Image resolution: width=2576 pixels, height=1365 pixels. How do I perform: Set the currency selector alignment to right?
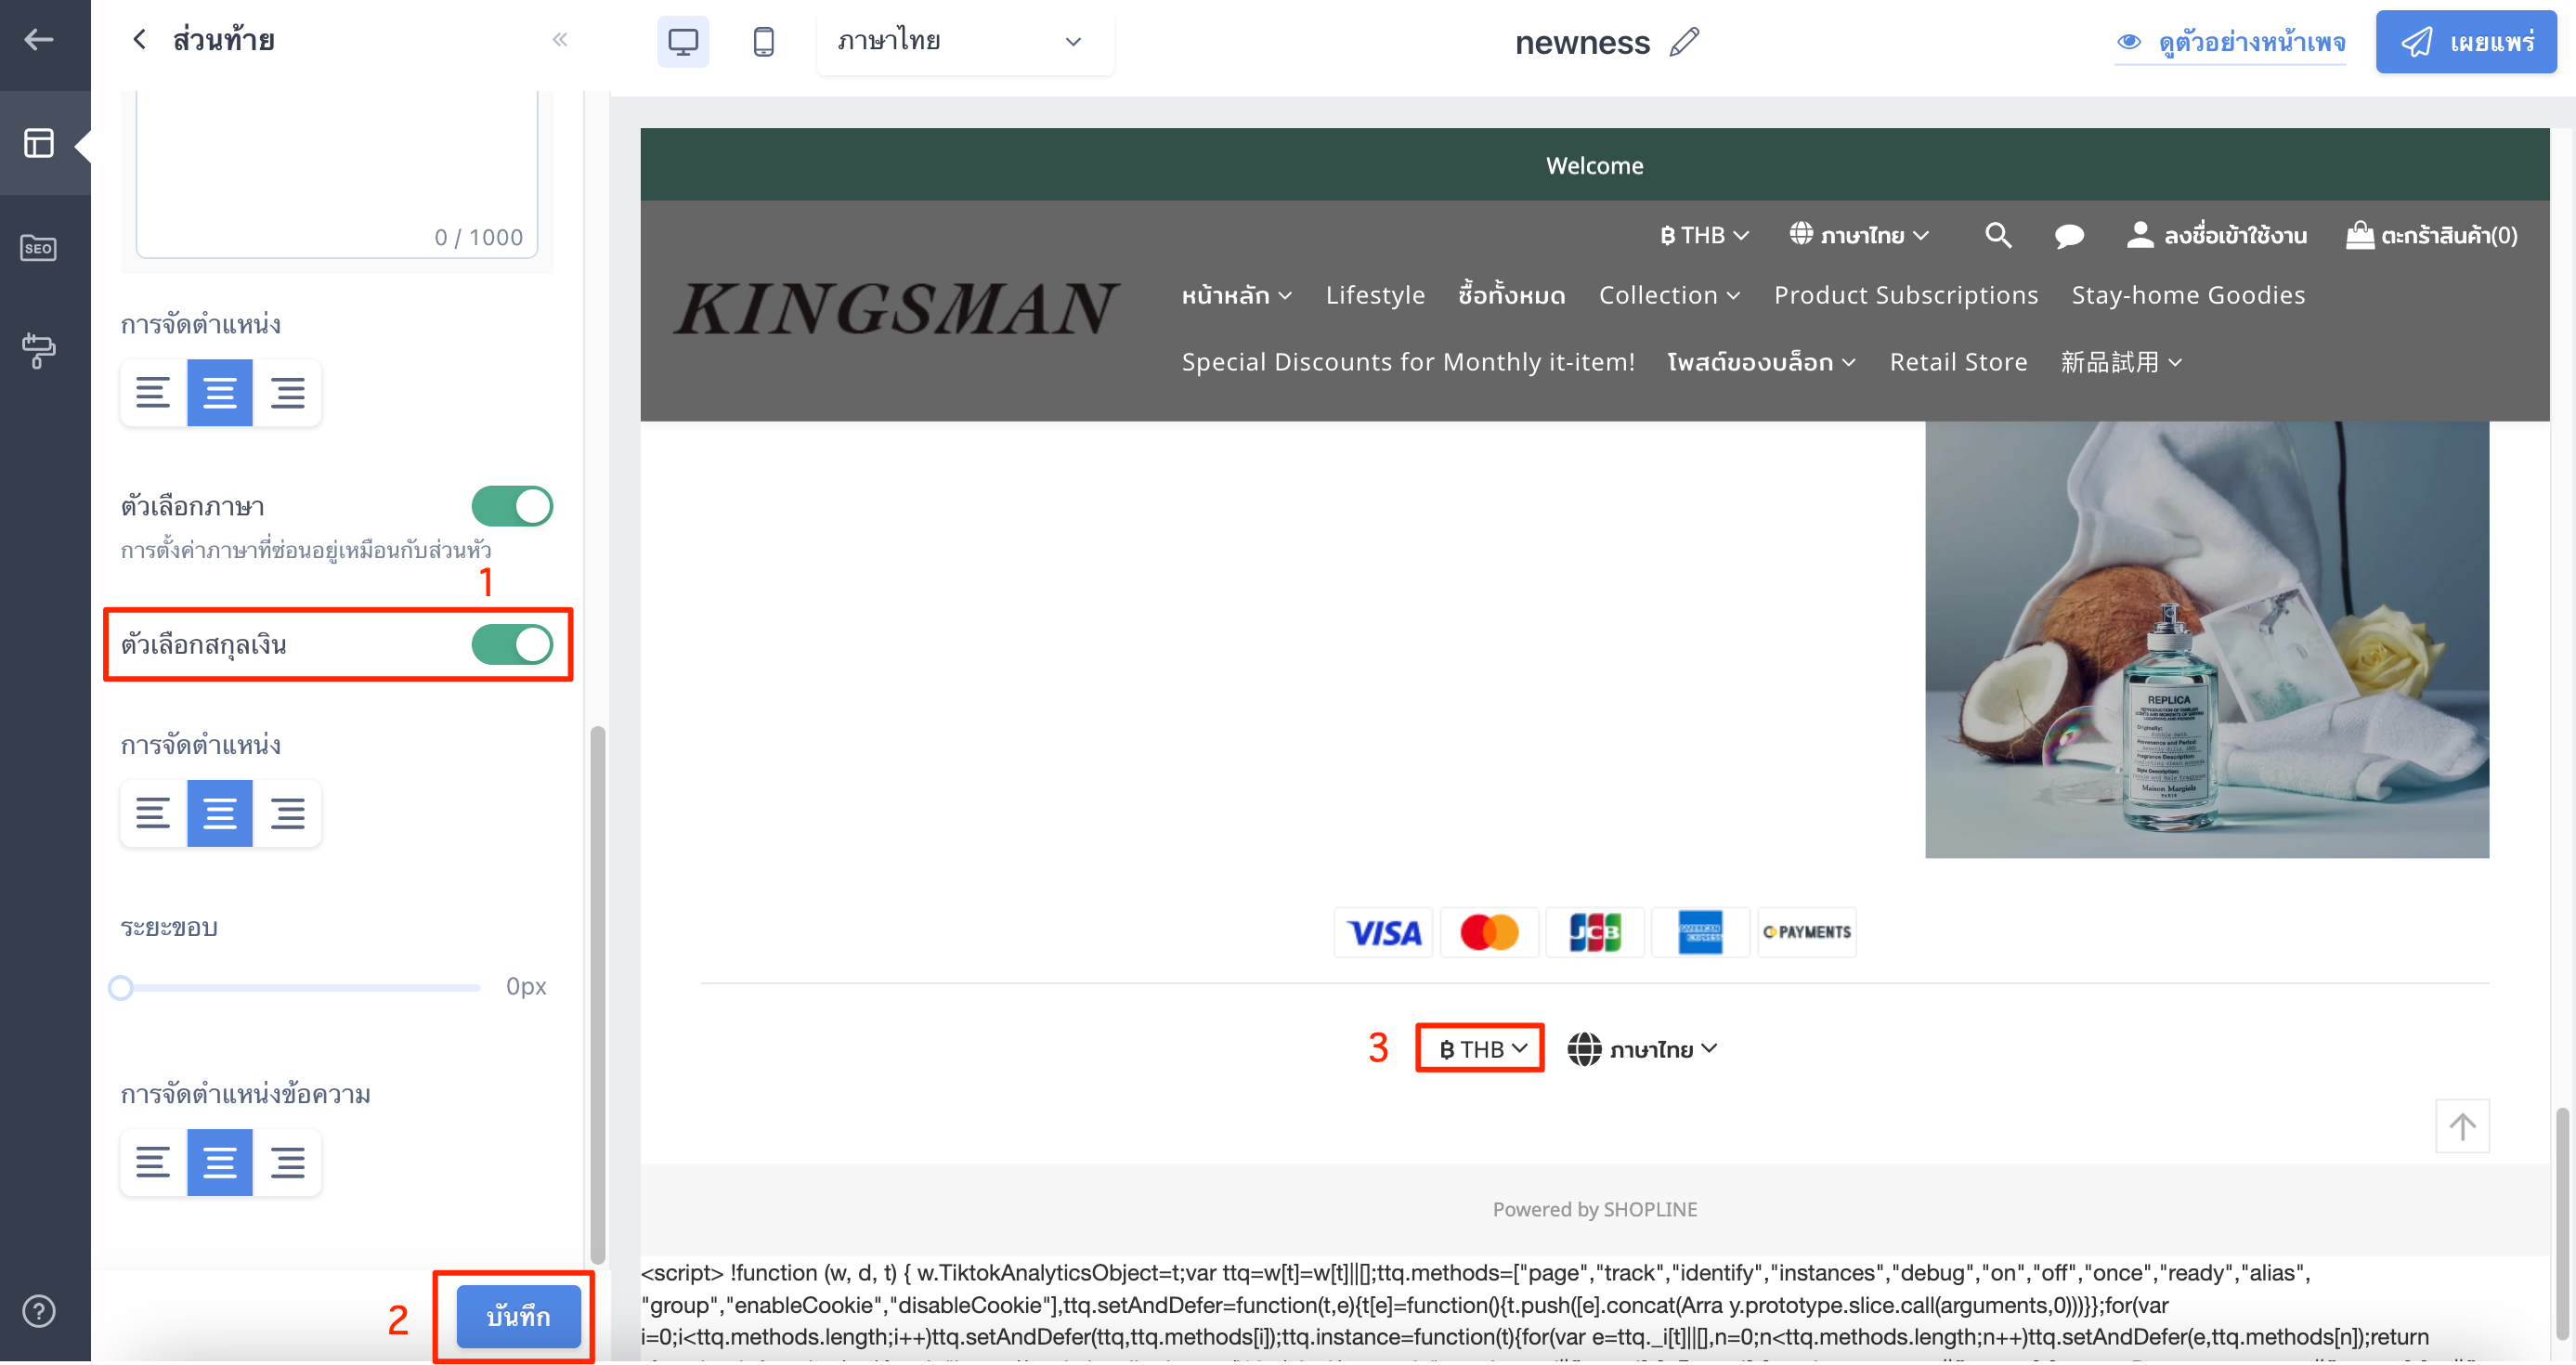287,814
